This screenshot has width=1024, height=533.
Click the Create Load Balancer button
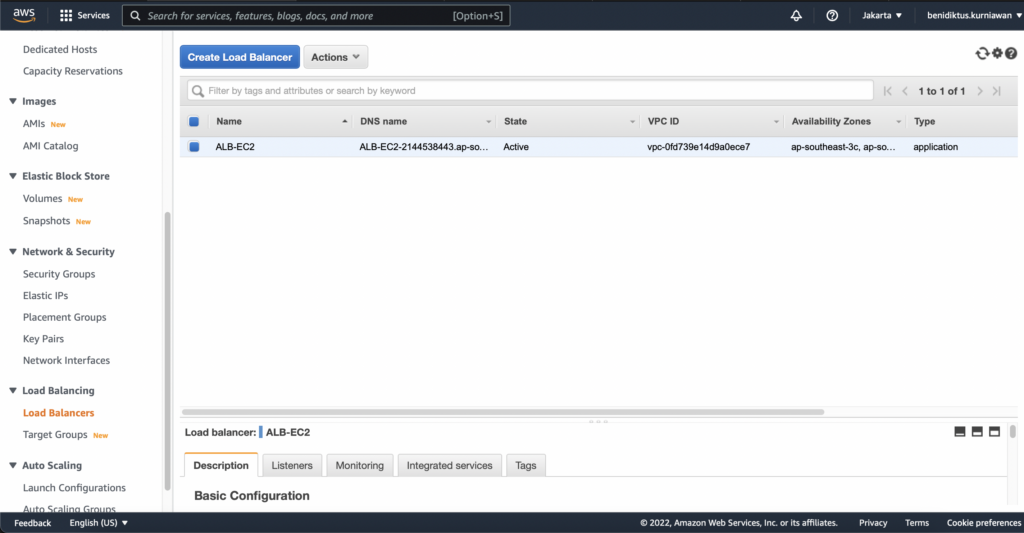pyautogui.click(x=240, y=57)
